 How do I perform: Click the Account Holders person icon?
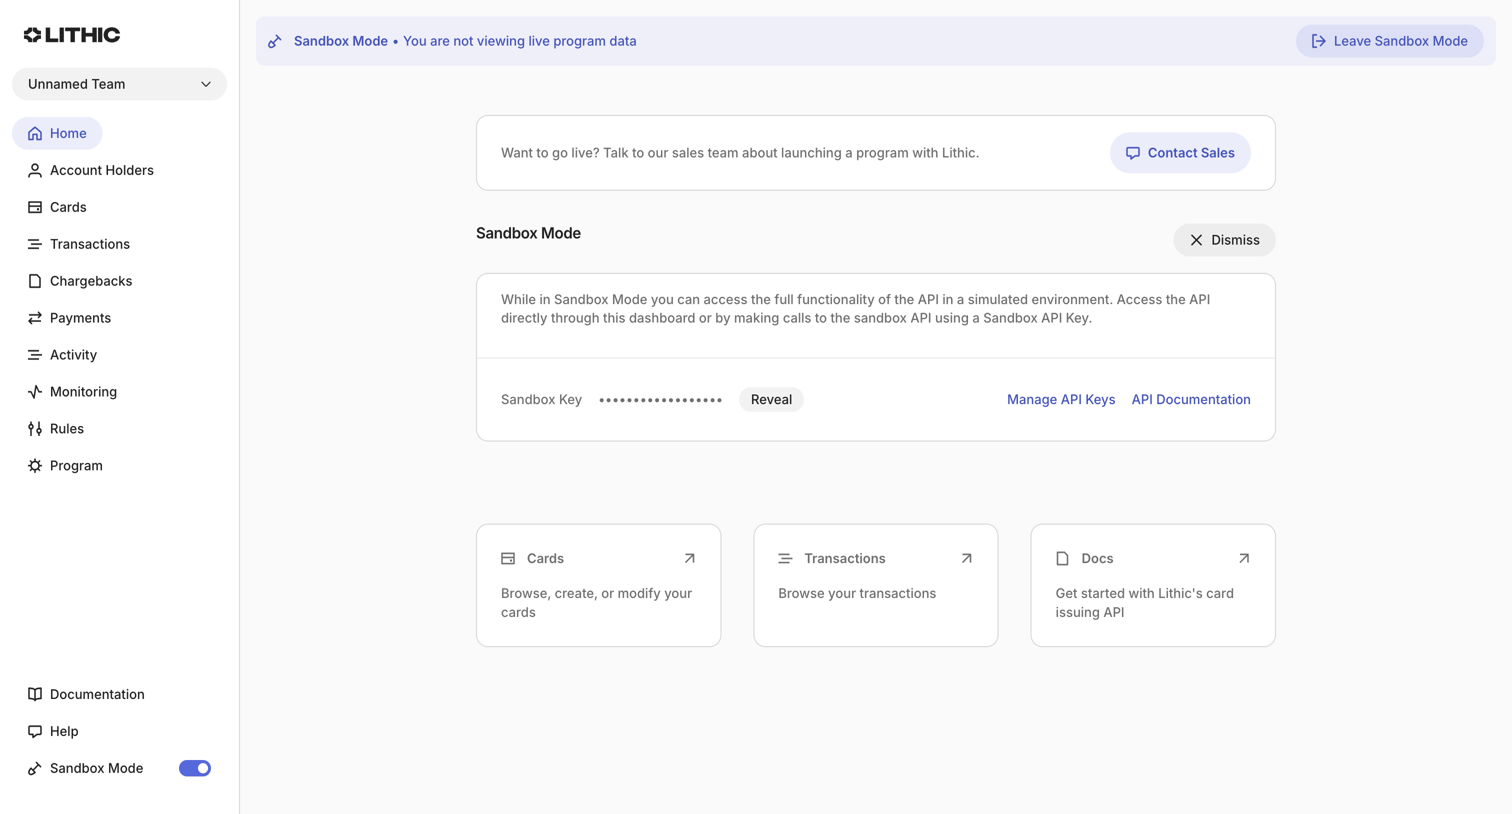click(x=35, y=170)
